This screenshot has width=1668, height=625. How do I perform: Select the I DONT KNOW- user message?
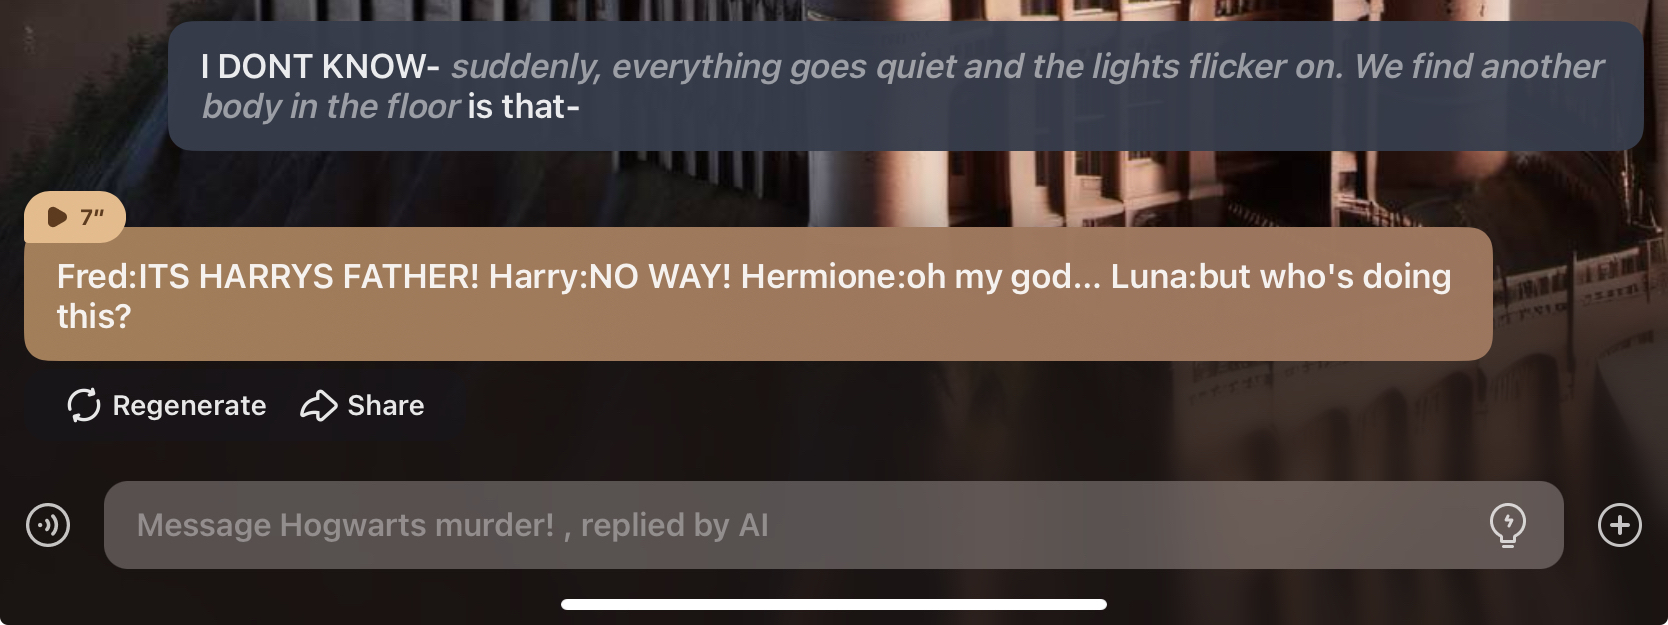tap(905, 86)
